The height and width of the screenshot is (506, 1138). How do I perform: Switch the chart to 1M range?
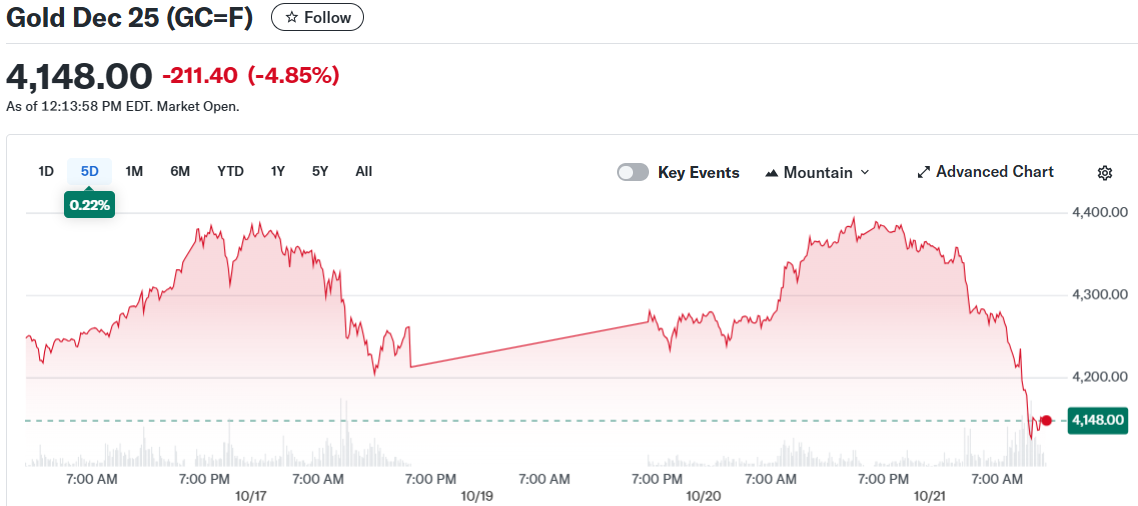[x=134, y=171]
